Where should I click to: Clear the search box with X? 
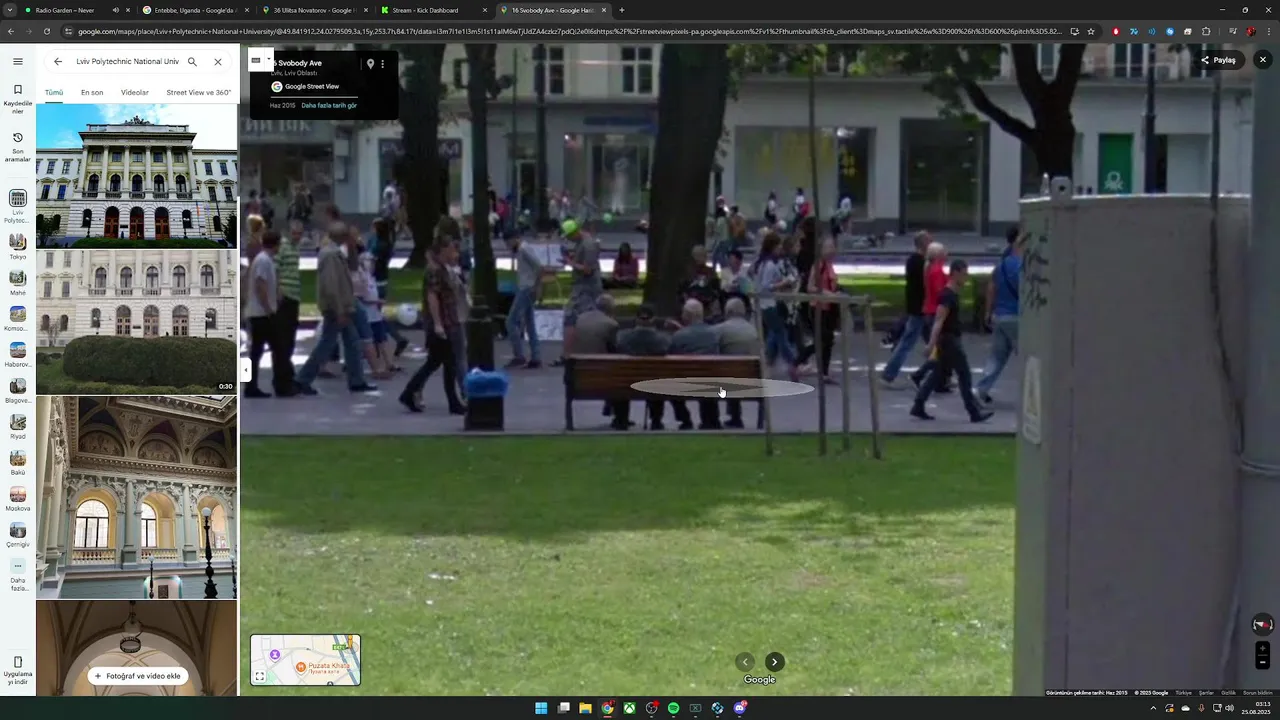pyautogui.click(x=218, y=62)
